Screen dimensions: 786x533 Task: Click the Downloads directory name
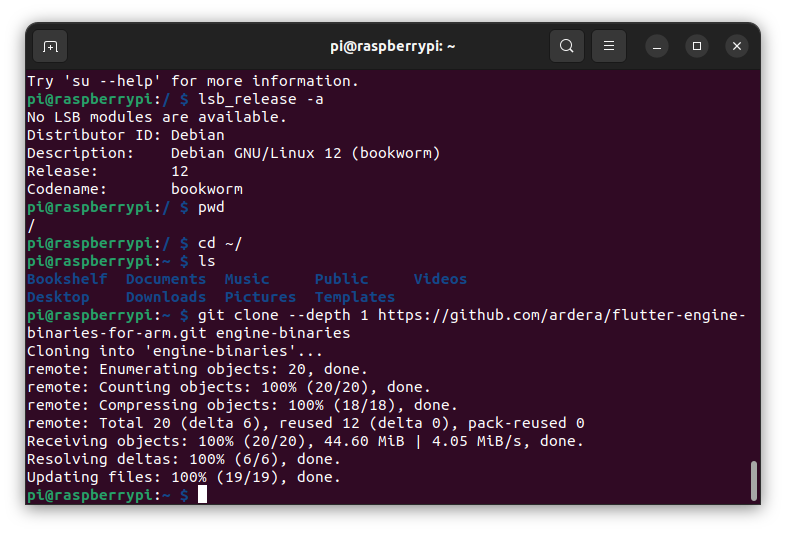(x=166, y=297)
